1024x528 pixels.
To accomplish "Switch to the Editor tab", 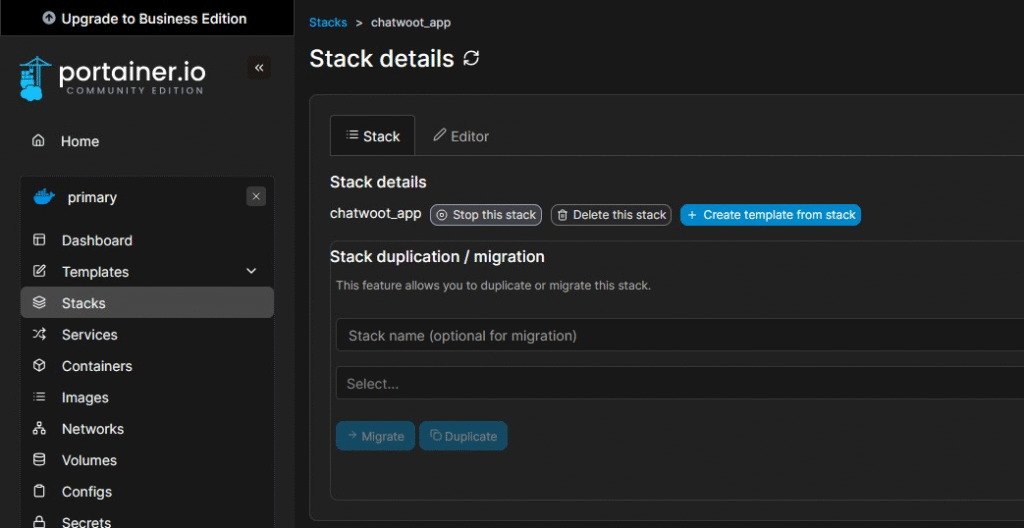I will 461,136.
